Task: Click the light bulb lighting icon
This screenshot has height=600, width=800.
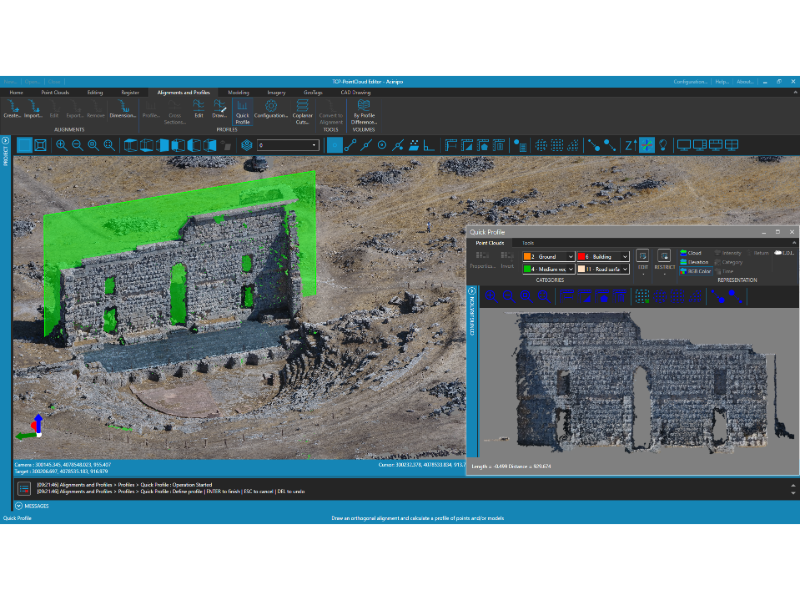Action: pyautogui.click(x=663, y=145)
